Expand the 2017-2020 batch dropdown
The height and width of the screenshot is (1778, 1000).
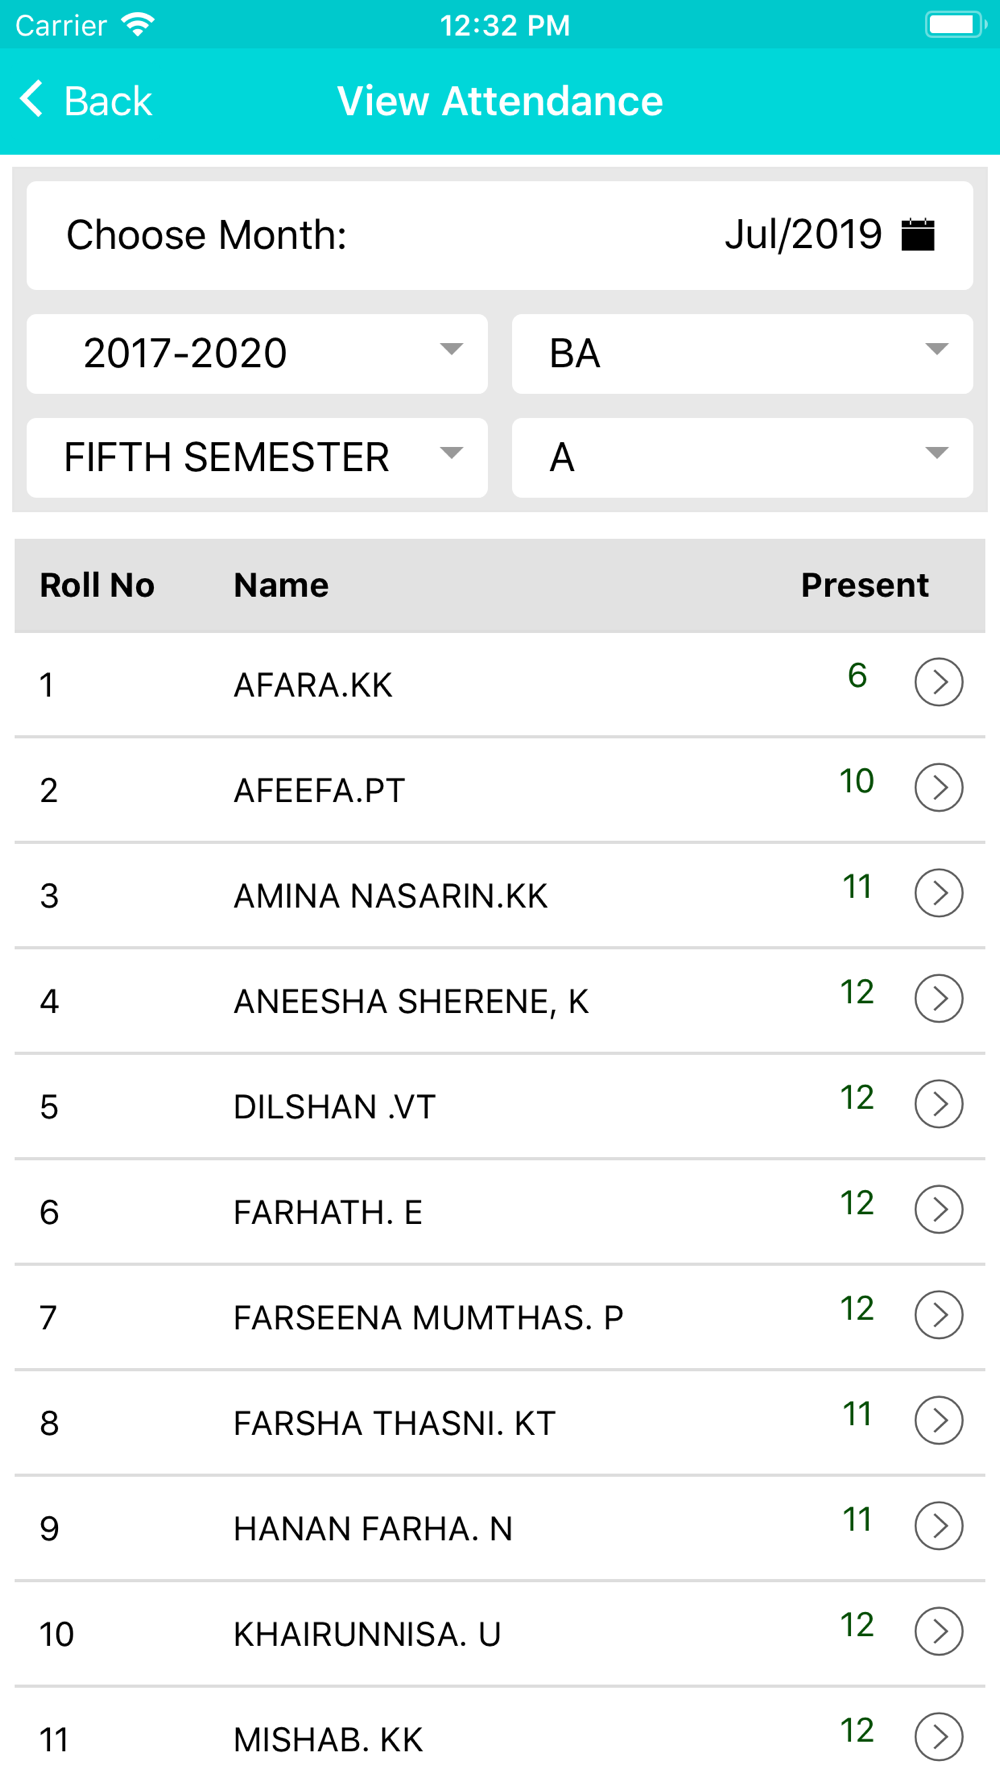pos(257,354)
